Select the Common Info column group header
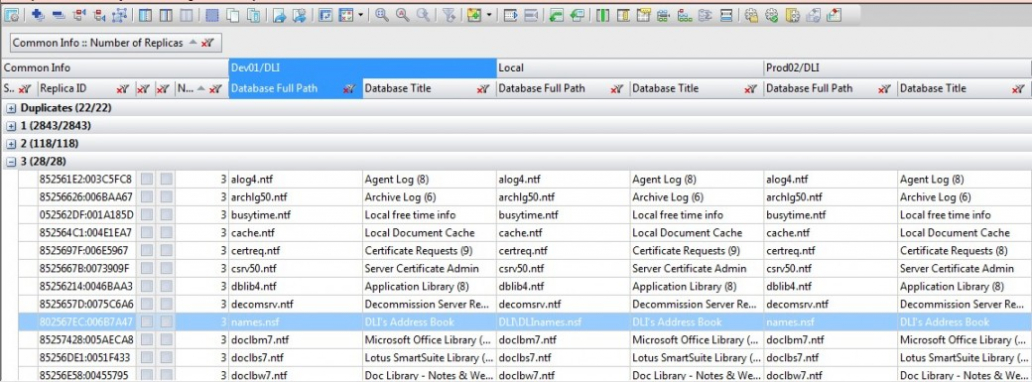The height and width of the screenshot is (382, 1032). point(114,68)
